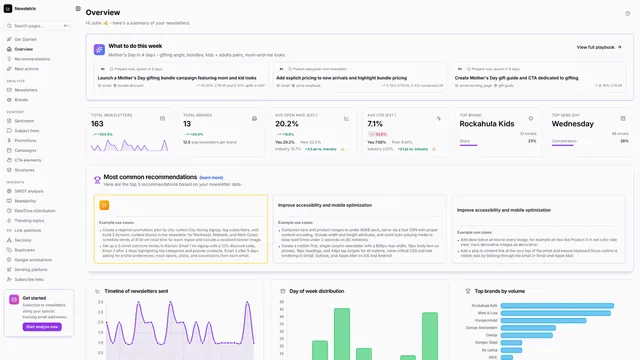
Task: Select the yellow highlighted recommendation card
Action: click(x=181, y=229)
